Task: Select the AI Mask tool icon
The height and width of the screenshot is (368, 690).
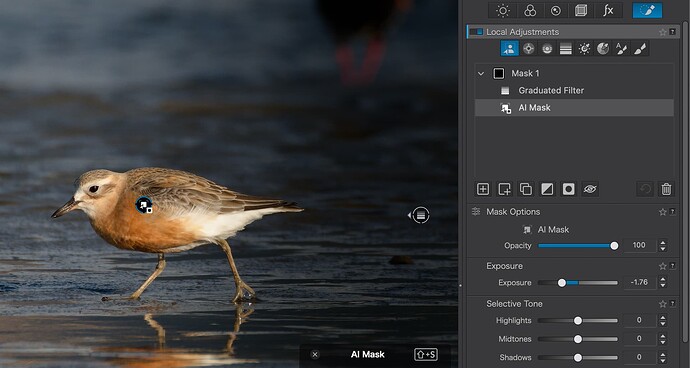Action: (x=509, y=48)
